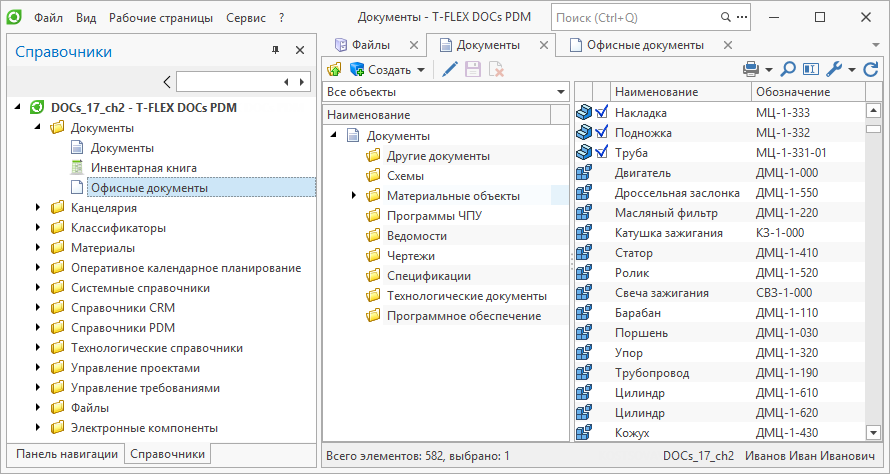
Task: Select the Свеча зажигания row
Action: (720, 293)
